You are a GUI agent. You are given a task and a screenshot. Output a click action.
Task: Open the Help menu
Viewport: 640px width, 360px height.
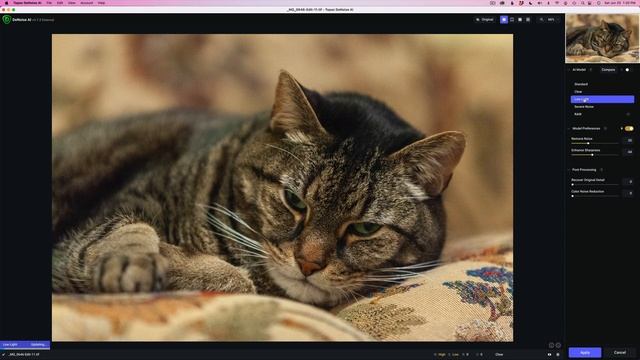click(101, 3)
